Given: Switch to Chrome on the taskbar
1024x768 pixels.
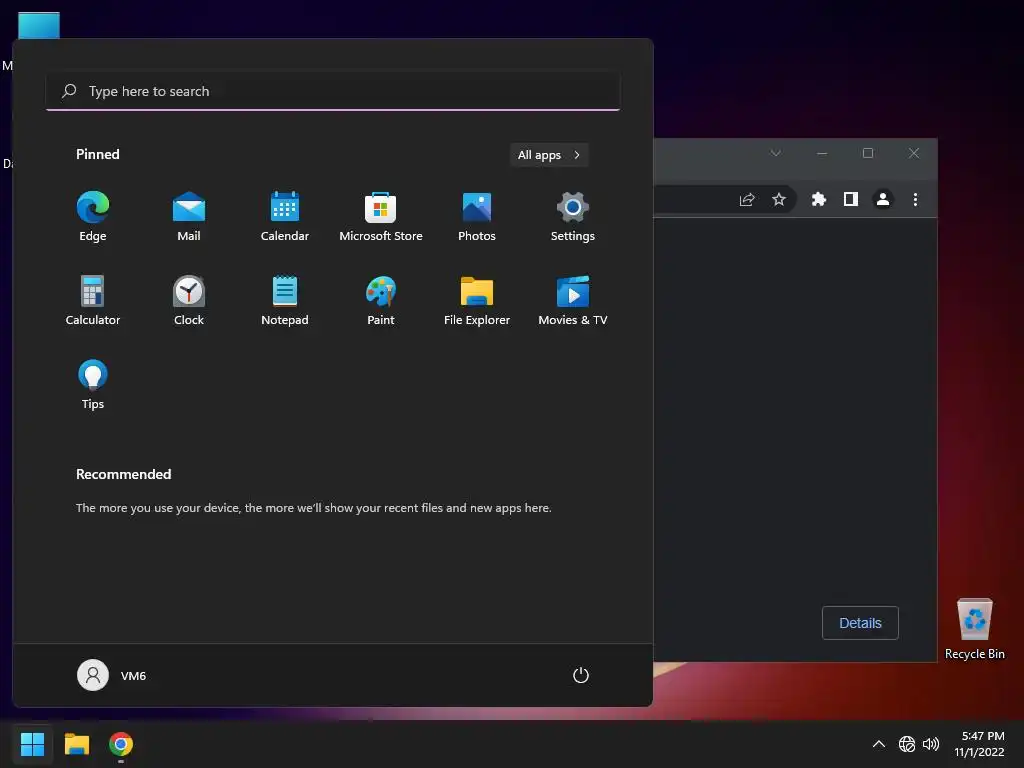Looking at the screenshot, I should (x=121, y=744).
